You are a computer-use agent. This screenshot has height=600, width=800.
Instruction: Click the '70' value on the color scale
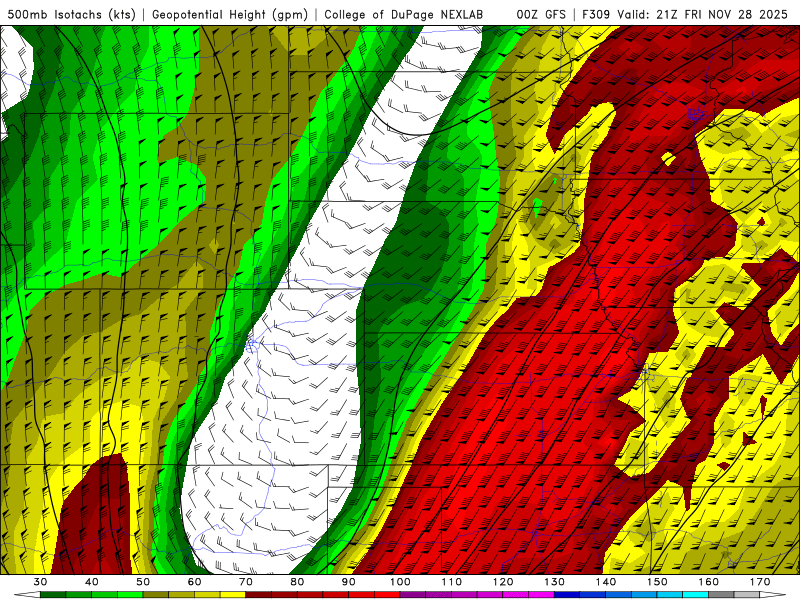[246, 582]
